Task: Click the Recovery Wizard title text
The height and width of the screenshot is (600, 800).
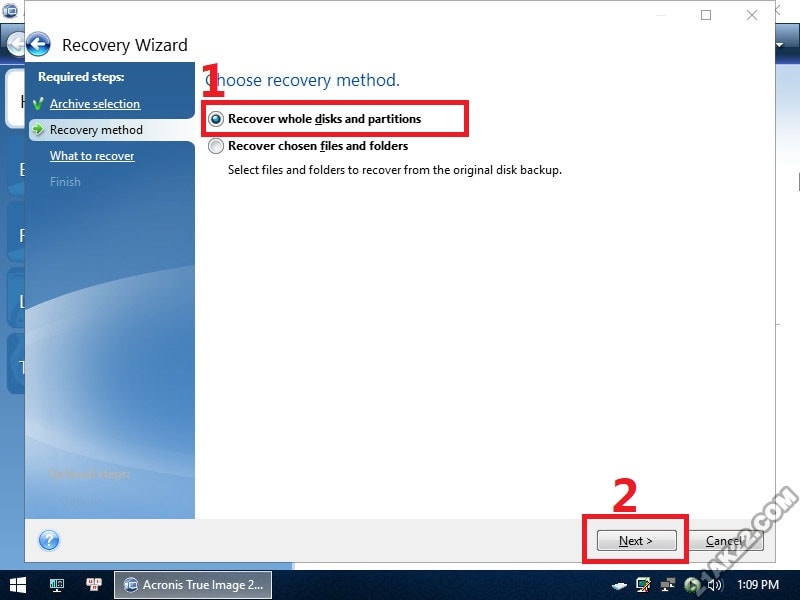Action: pos(125,45)
